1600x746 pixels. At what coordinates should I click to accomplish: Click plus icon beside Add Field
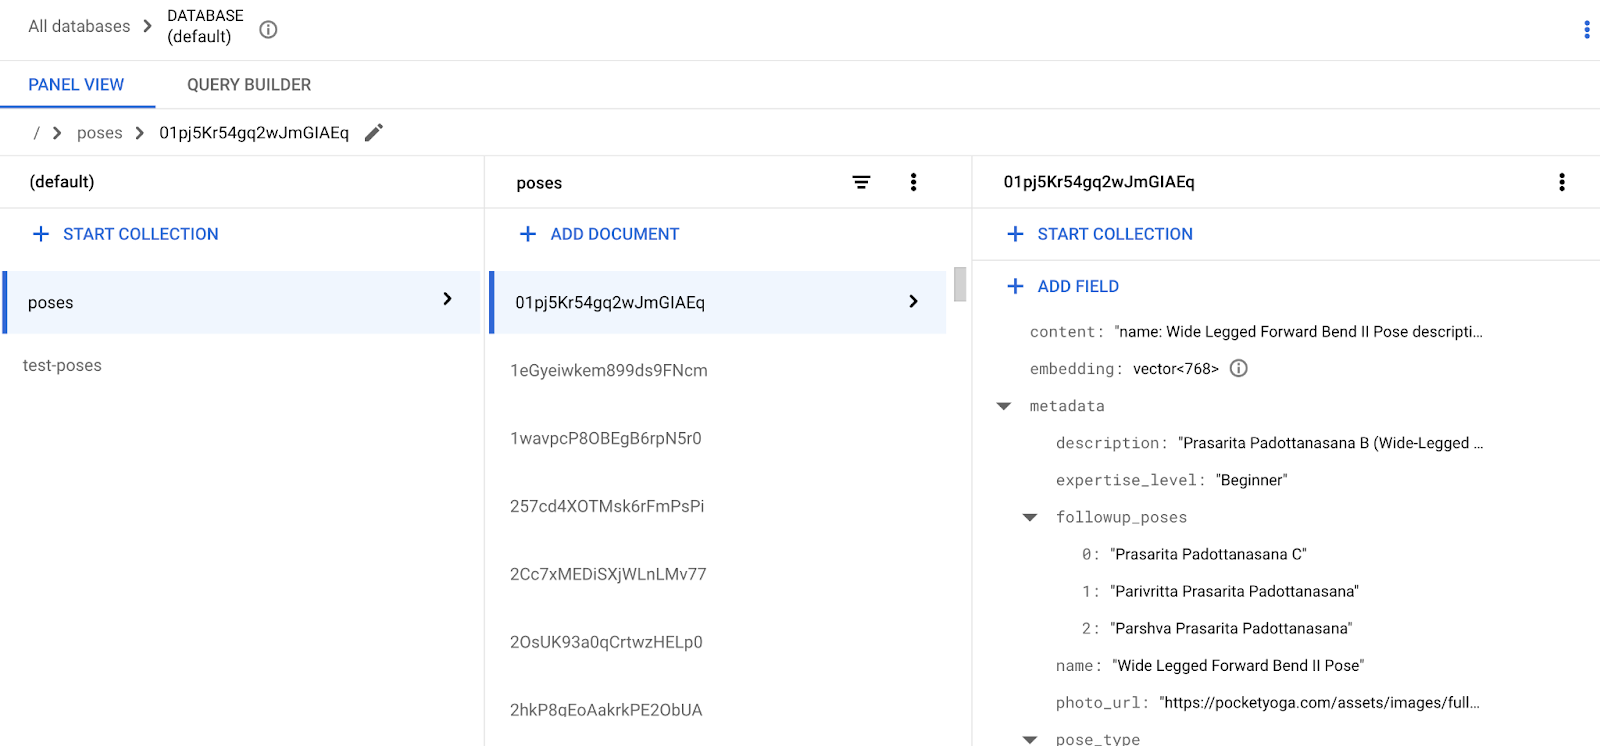pyautogui.click(x=1015, y=286)
